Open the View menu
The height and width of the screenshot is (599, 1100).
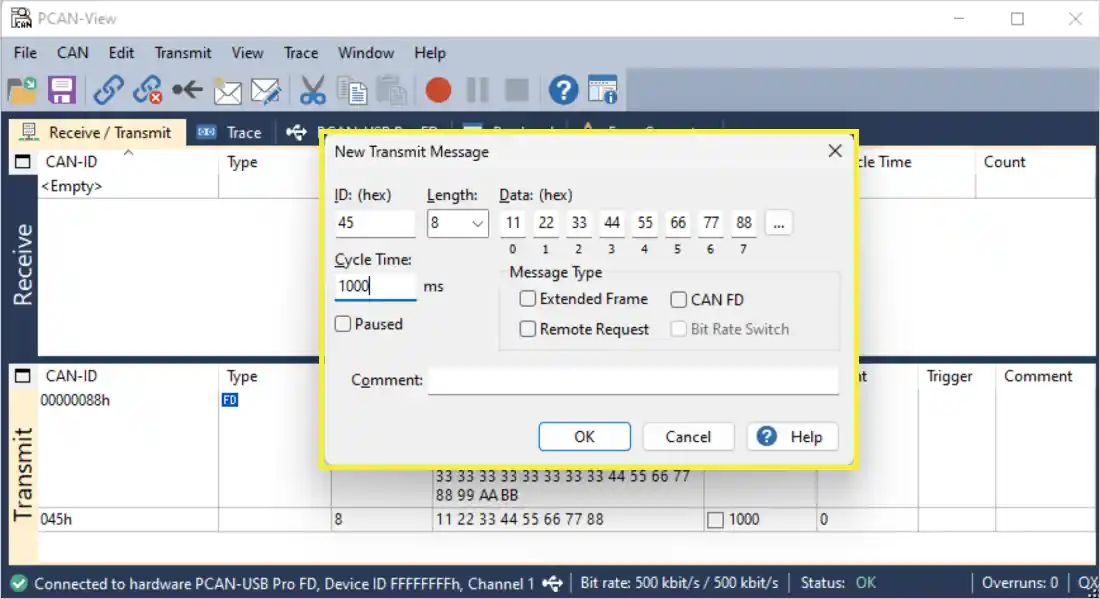pos(247,53)
